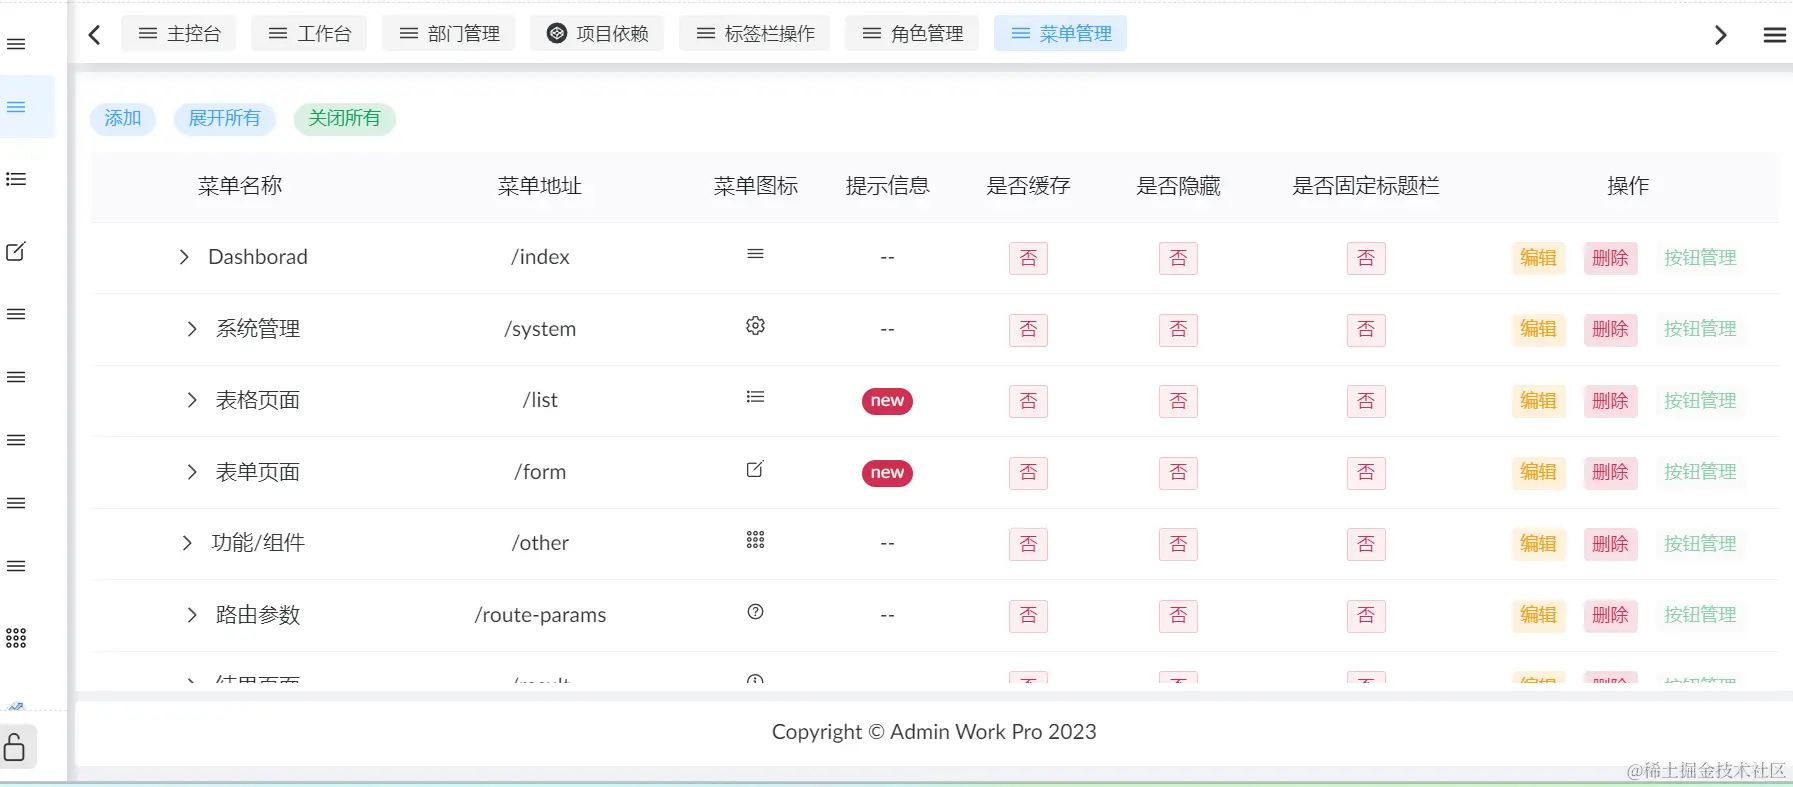Switch to the 主控台 tab

point(179,33)
